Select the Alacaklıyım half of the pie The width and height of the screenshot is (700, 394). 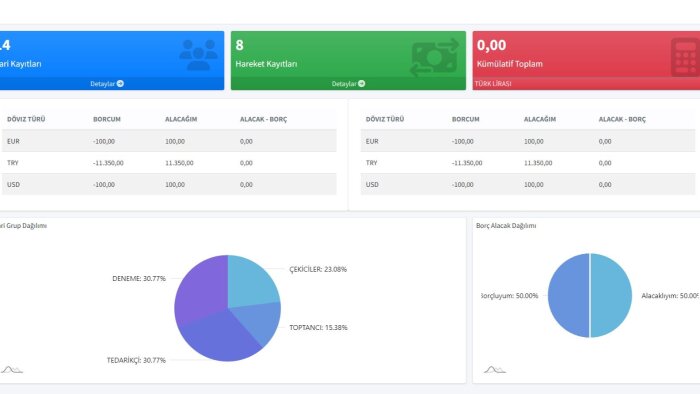611,295
